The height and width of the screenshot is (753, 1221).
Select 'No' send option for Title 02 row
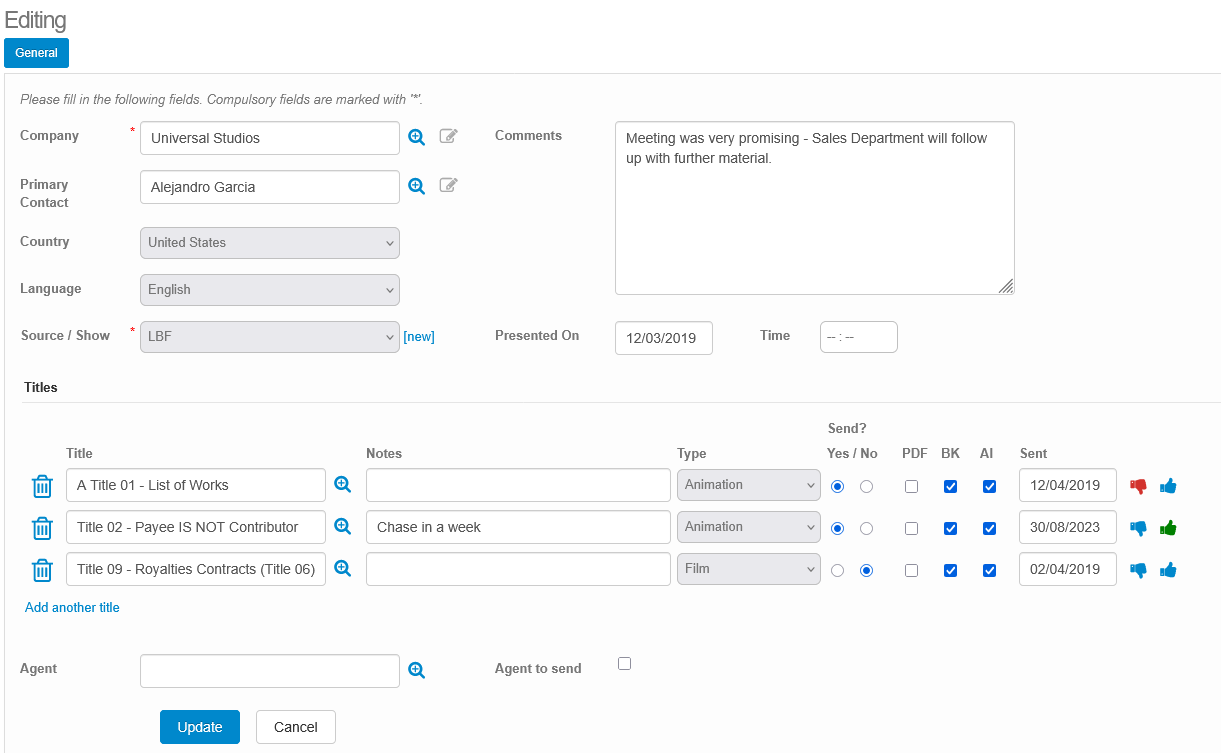click(x=866, y=528)
